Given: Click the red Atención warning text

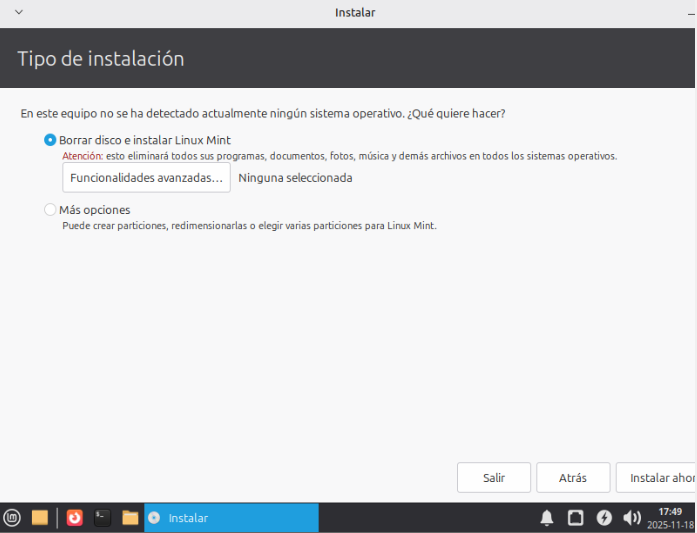Looking at the screenshot, I should (x=83, y=156).
